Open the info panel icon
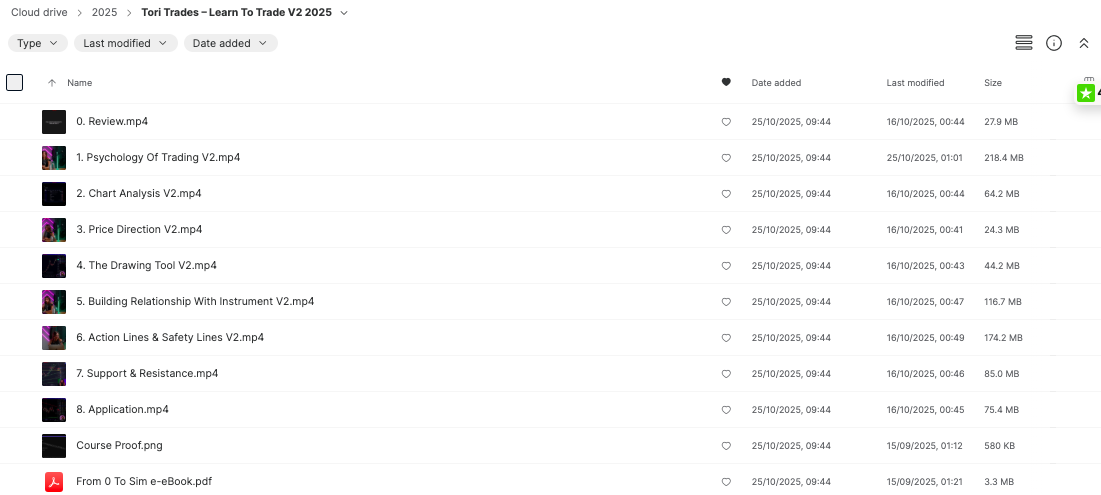 click(x=1053, y=43)
